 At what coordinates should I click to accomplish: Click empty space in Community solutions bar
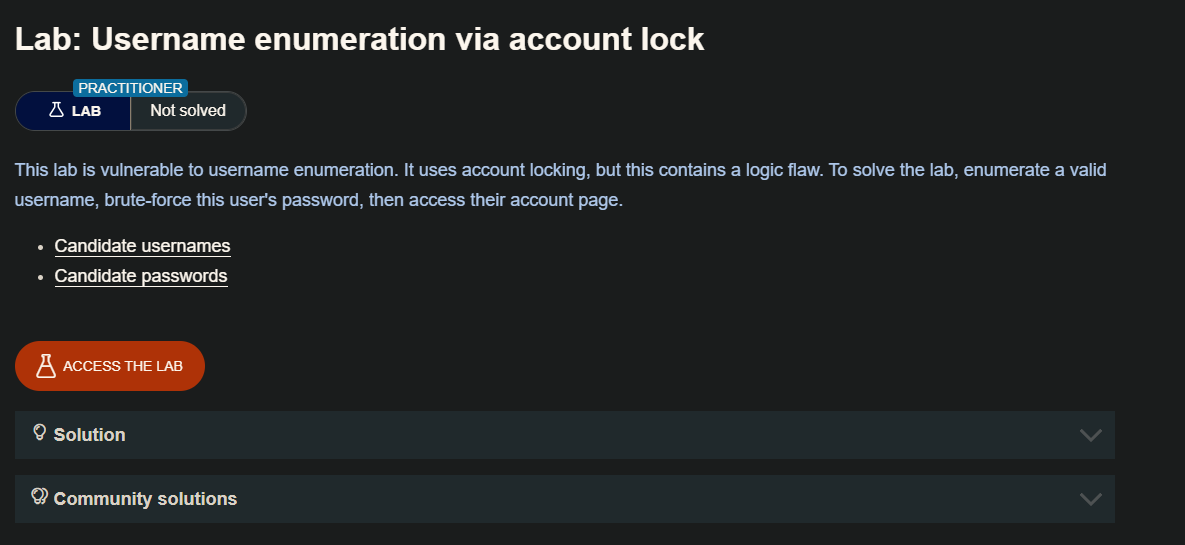650,499
